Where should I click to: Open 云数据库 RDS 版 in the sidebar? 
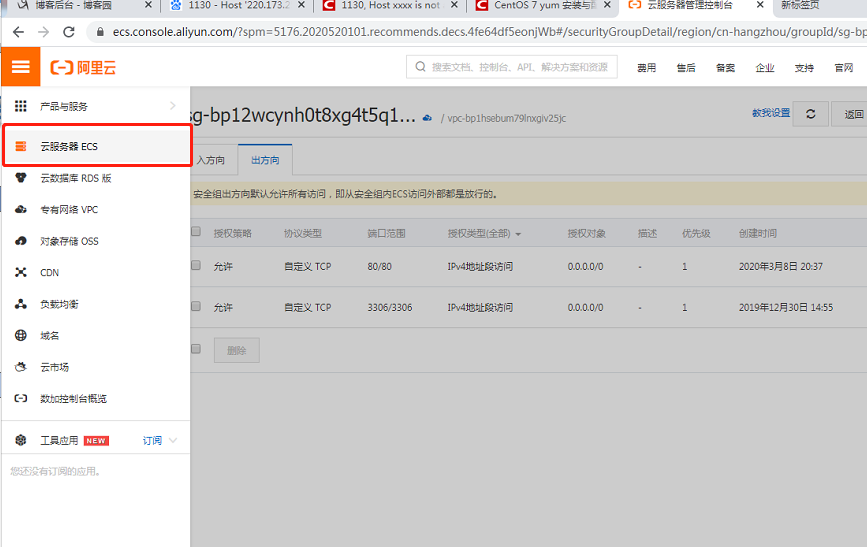point(76,178)
